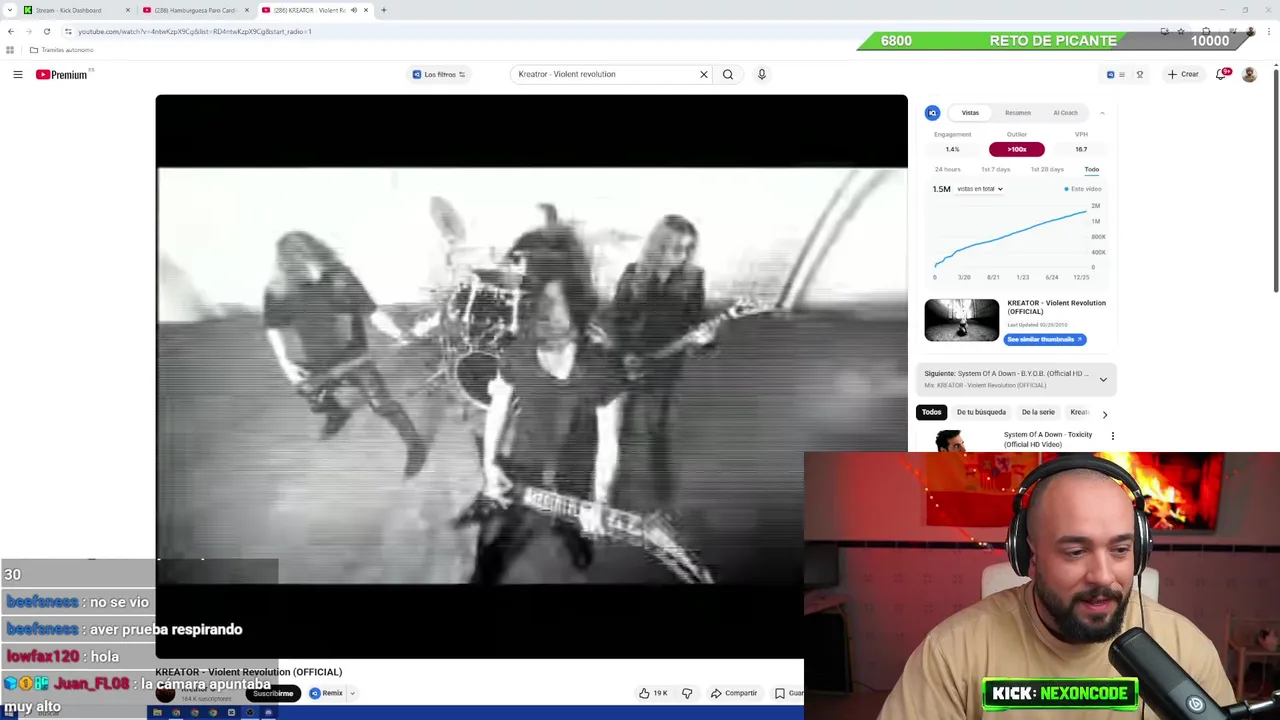This screenshot has height=720, width=1280.
Task: Reload the page with the refresh icon
Action: 46,31
